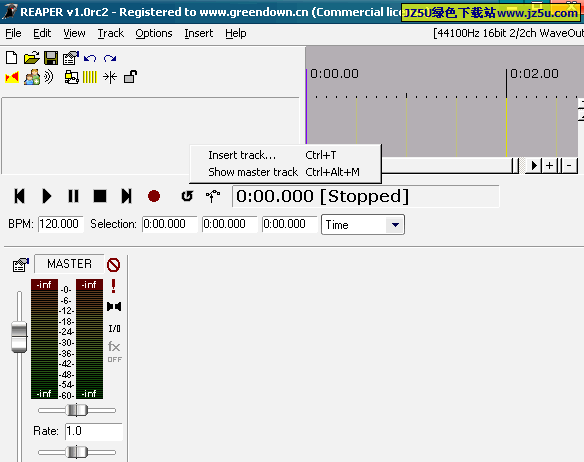Screen dimensions: 584x462
Task: Toggle the yellow grid lines icon
Action: 90,77
